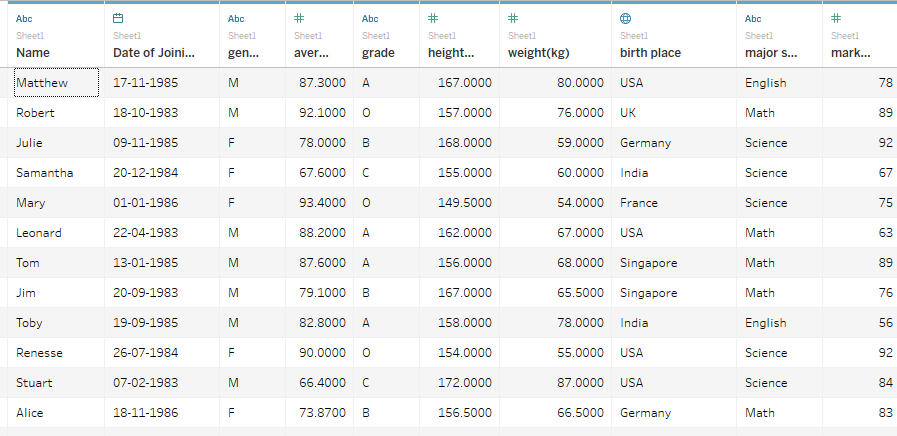The width and height of the screenshot is (897, 436).
Task: Select the Date of Joining column header
Action: [154, 52]
